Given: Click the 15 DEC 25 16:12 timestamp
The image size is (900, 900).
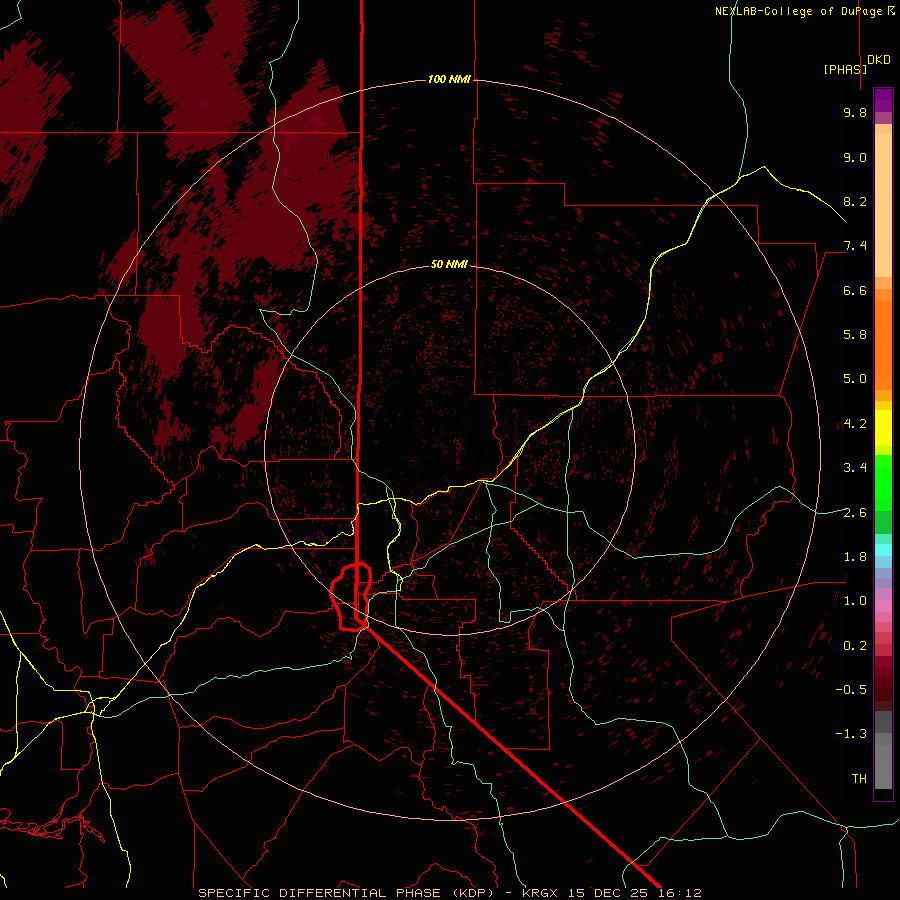Looking at the screenshot, I should pyautogui.click(x=635, y=893).
